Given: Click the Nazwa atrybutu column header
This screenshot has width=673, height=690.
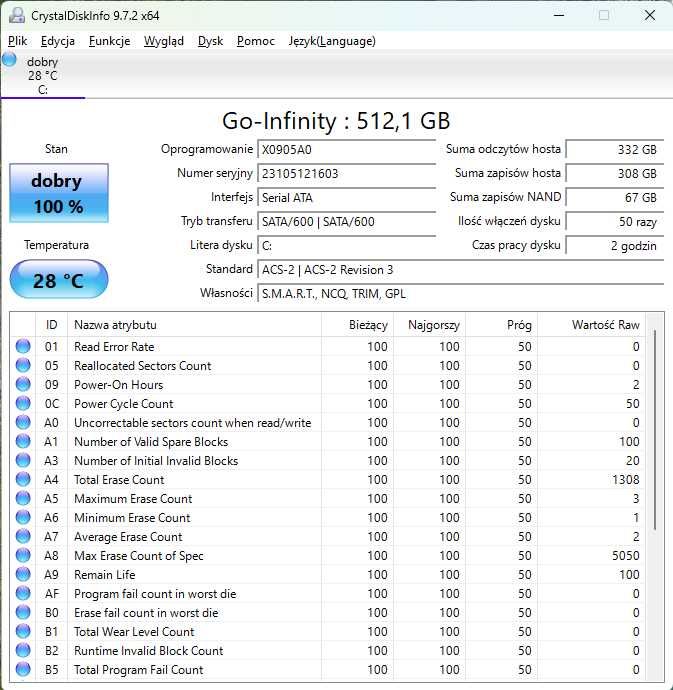Looking at the screenshot, I should pyautogui.click(x=194, y=325).
